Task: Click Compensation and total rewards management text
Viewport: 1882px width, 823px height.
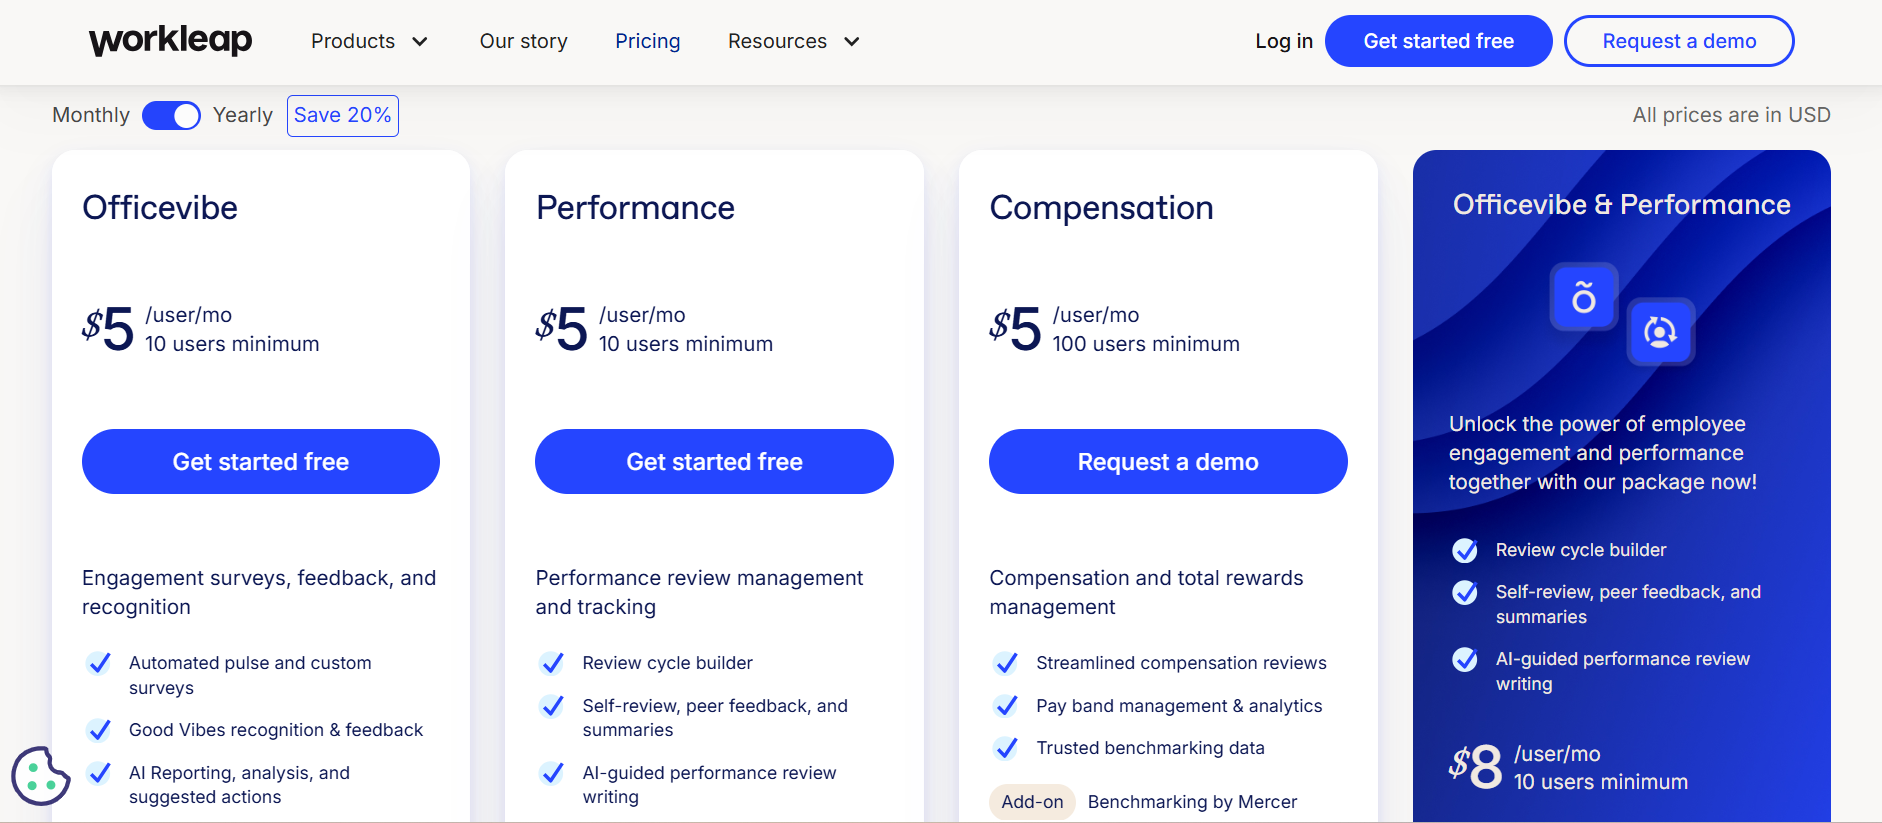Action: pyautogui.click(x=1146, y=592)
